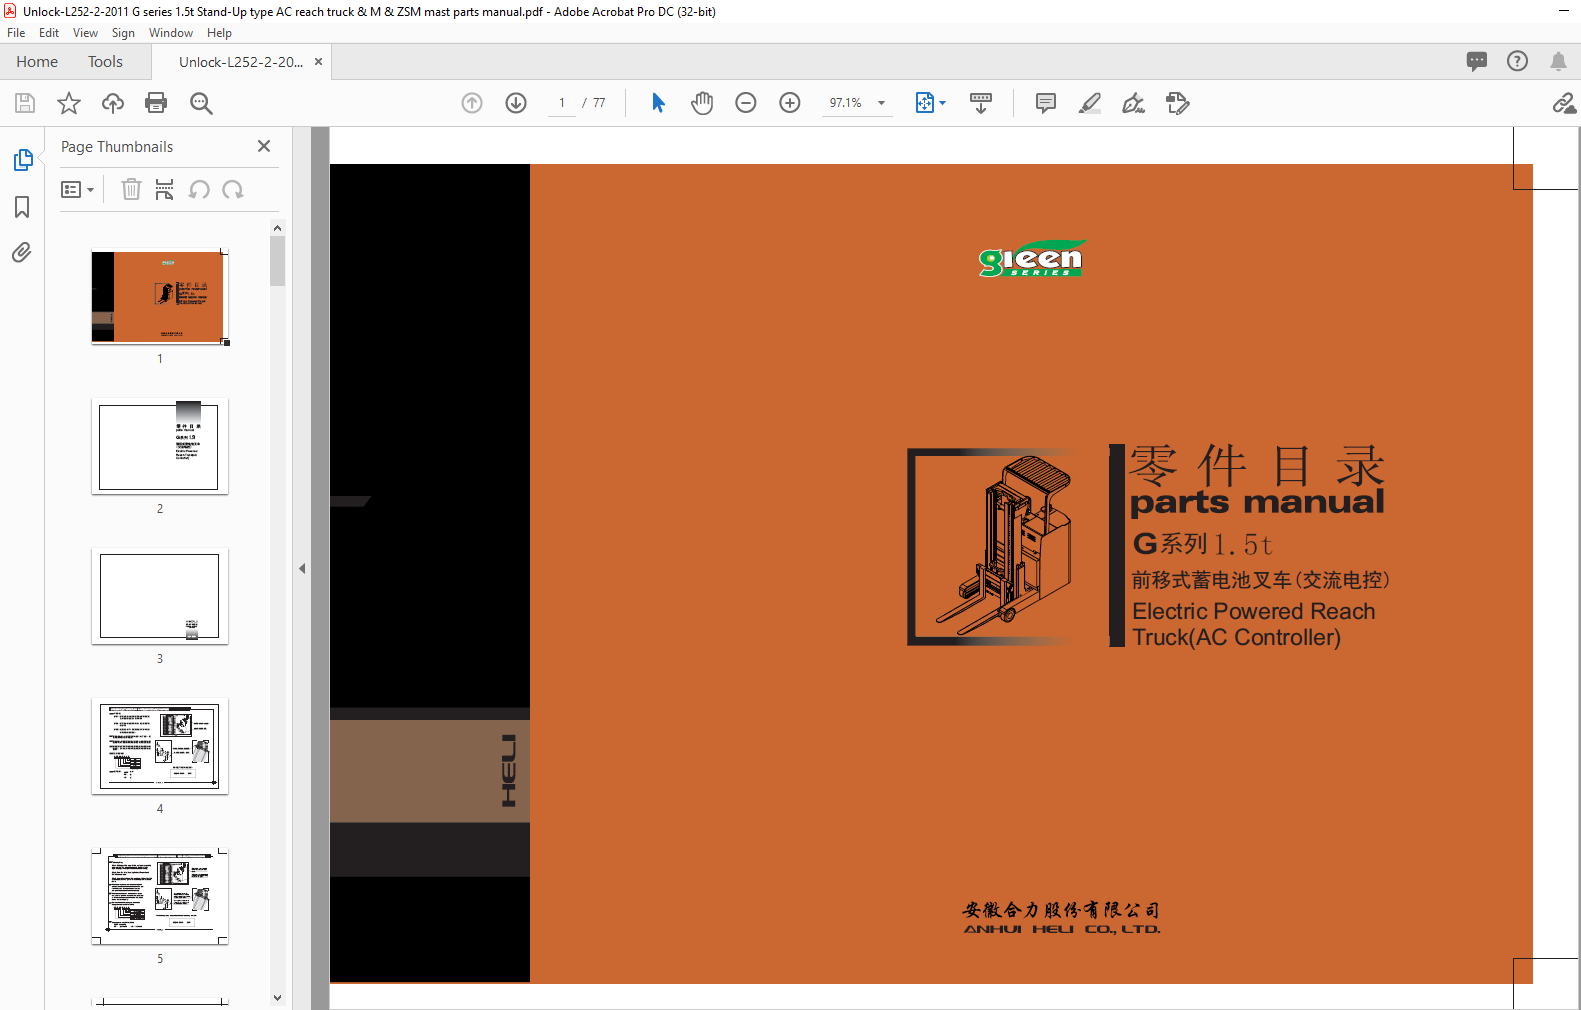Viewport: 1581px width, 1010px height.
Task: Delete selected page with trash icon
Action: 131,189
